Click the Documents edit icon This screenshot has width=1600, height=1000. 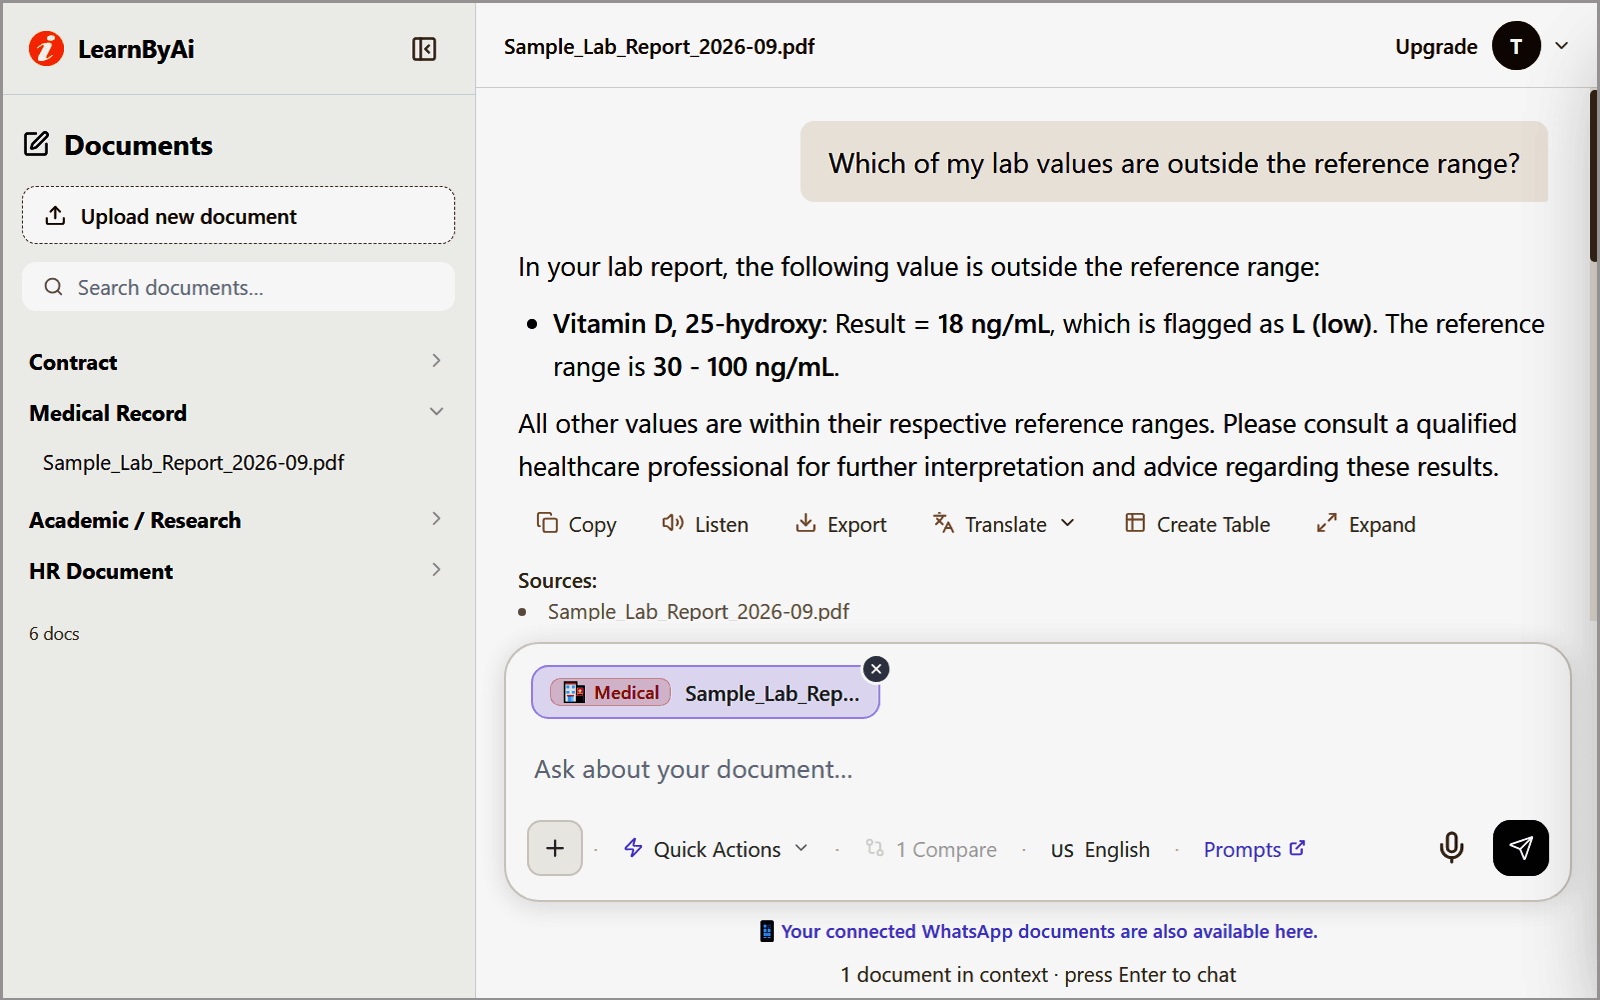pyautogui.click(x=37, y=144)
